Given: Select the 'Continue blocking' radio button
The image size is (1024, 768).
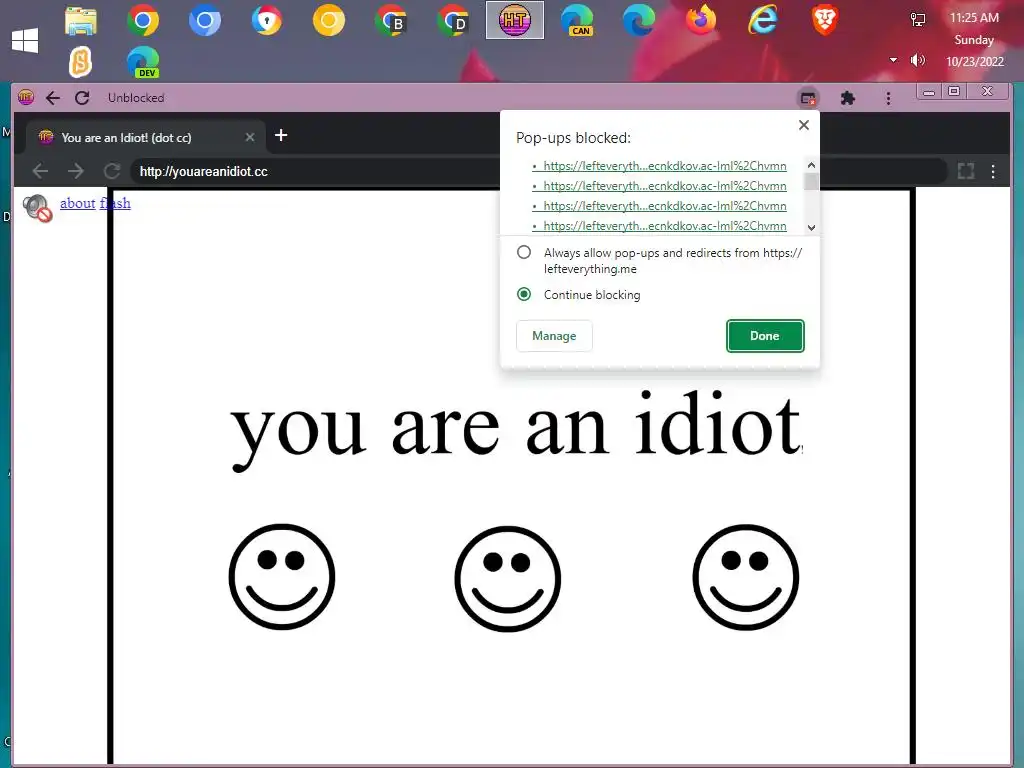Looking at the screenshot, I should pos(524,295).
